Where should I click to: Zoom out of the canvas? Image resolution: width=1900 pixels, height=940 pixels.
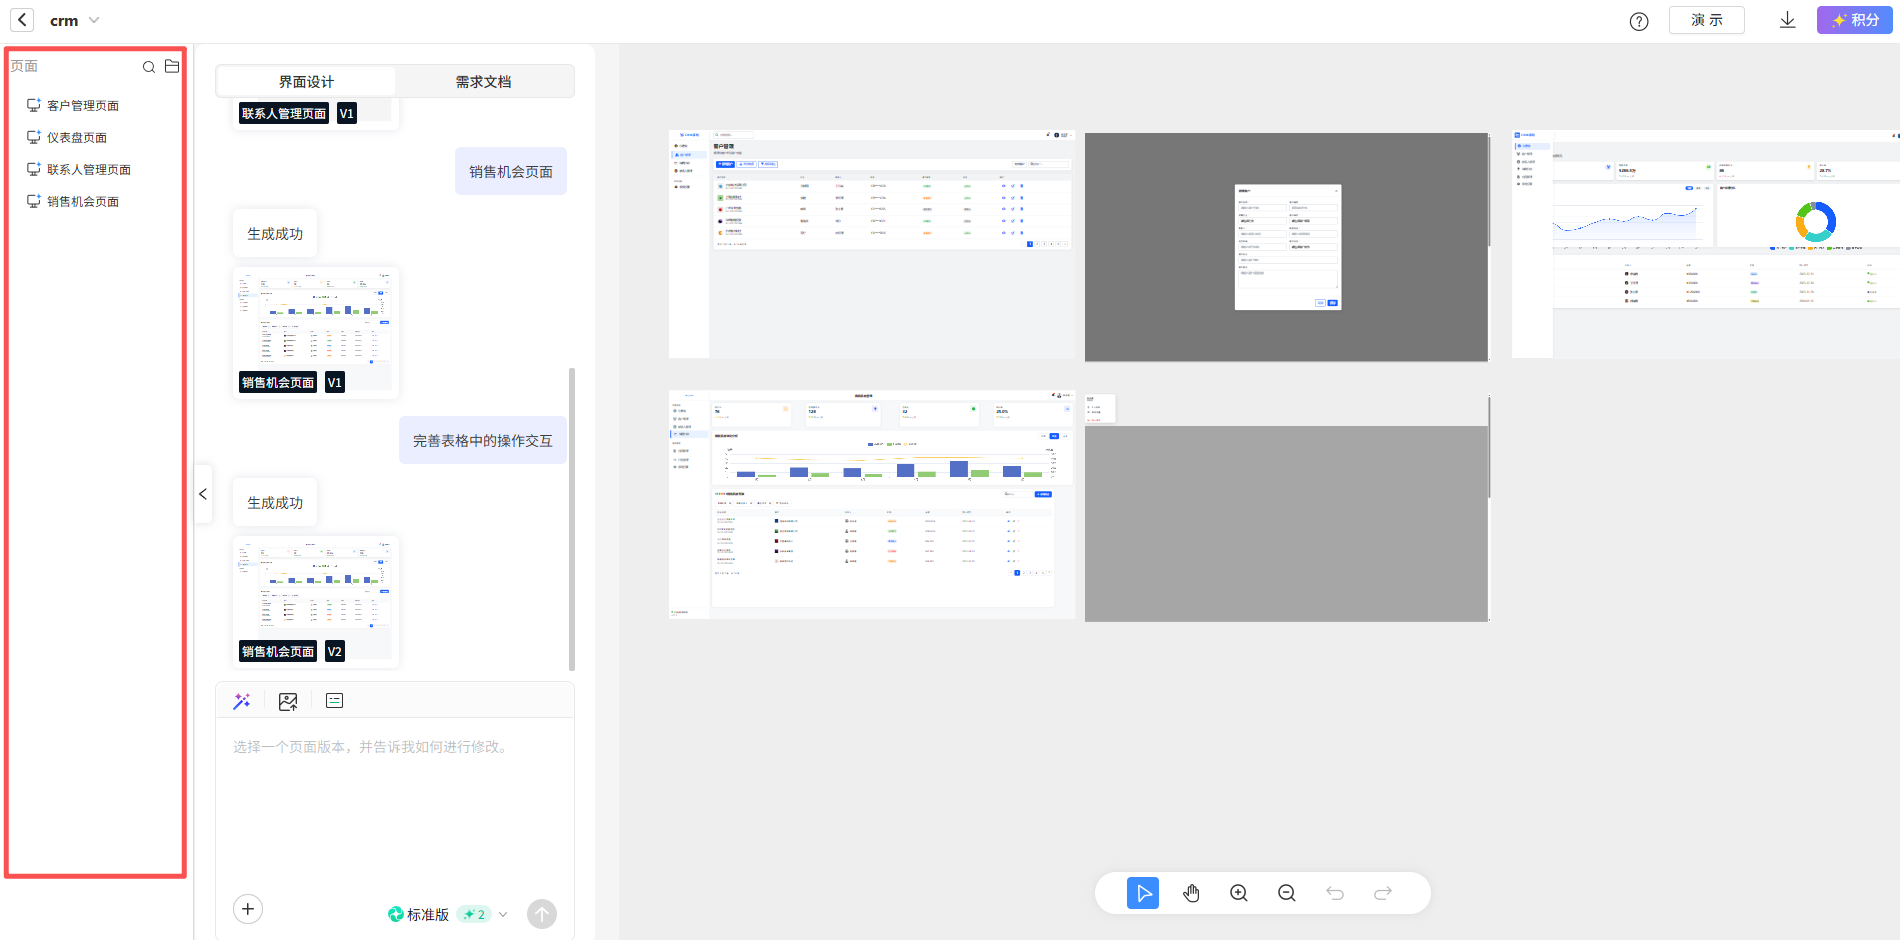[x=1287, y=893]
